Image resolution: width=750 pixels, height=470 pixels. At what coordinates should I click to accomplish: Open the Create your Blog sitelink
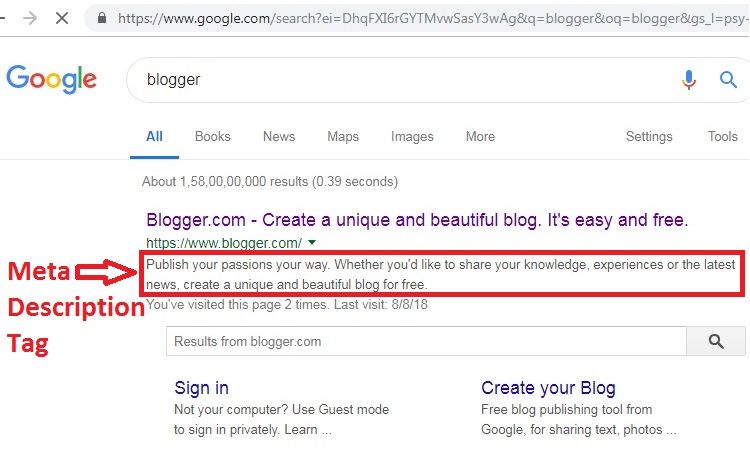click(548, 388)
